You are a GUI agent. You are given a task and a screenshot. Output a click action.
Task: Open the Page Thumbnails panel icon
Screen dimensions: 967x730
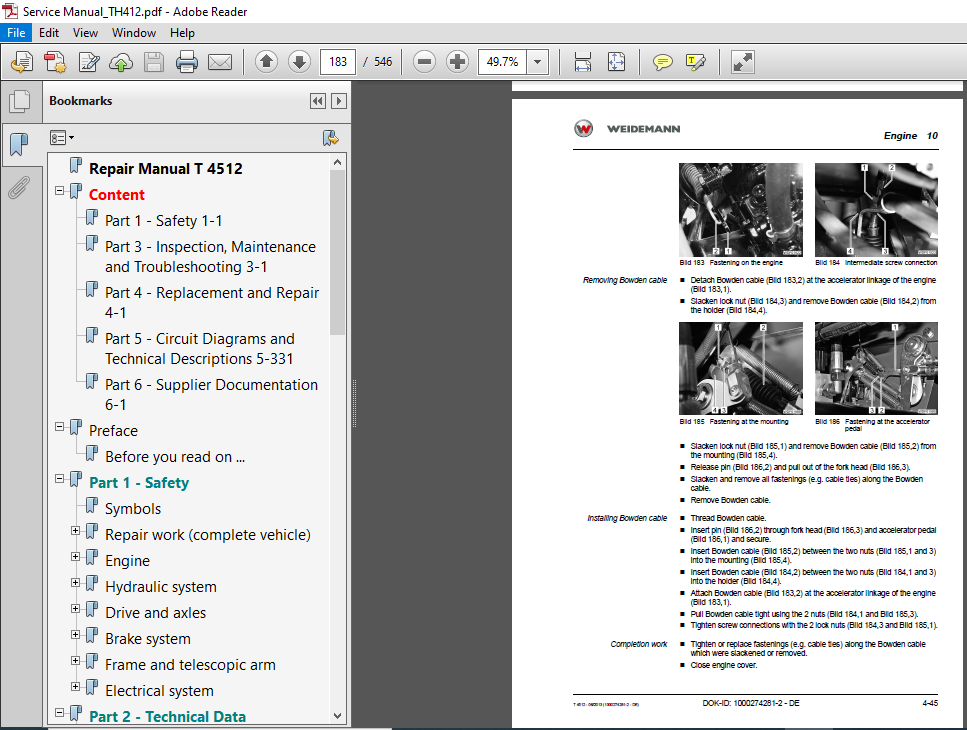click(x=20, y=101)
